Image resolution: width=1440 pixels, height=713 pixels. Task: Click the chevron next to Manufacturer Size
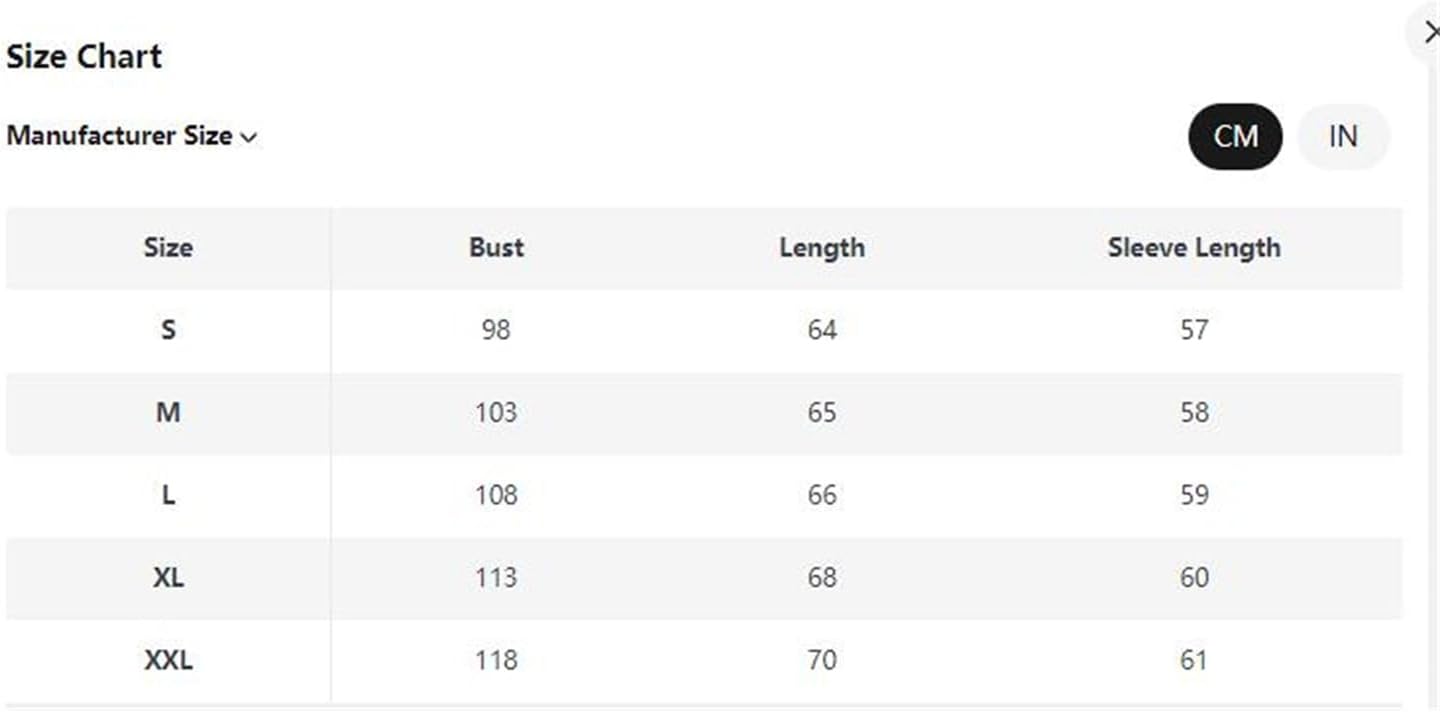(x=250, y=137)
